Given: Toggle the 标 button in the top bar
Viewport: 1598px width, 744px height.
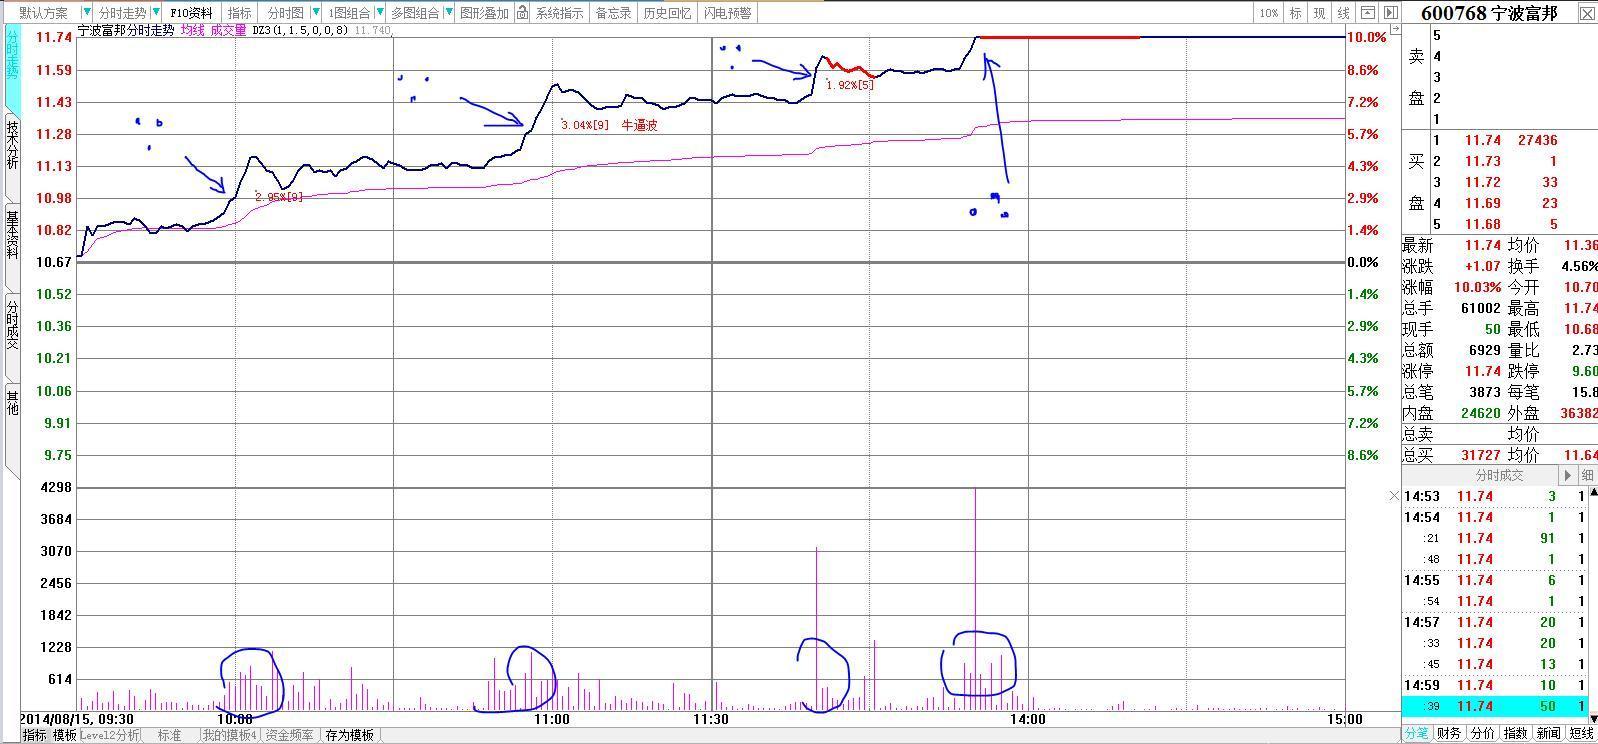Looking at the screenshot, I should point(1295,13).
